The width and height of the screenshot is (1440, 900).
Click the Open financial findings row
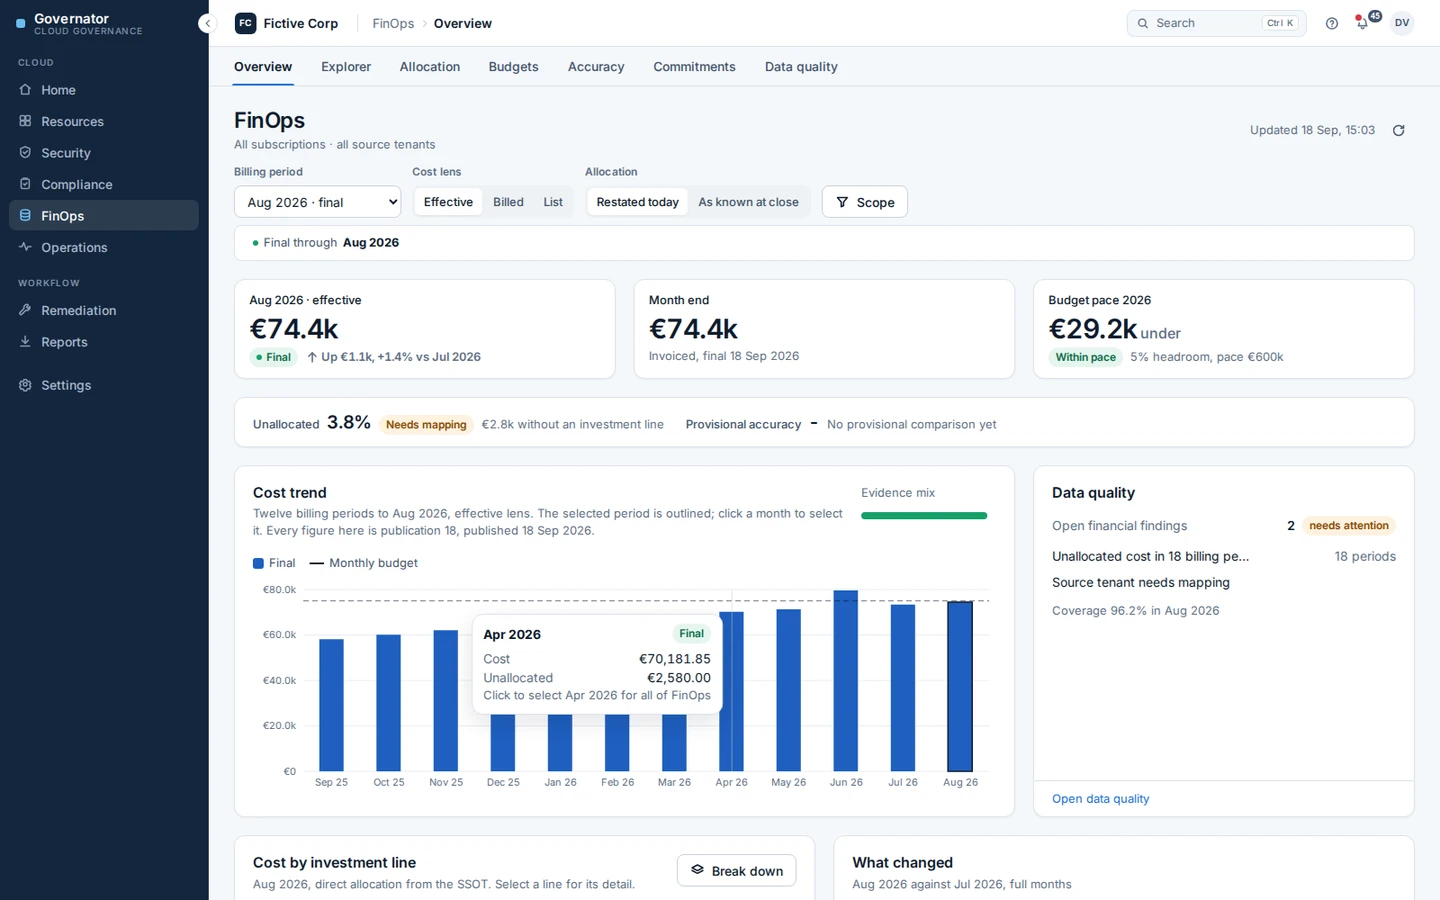(x=1223, y=526)
